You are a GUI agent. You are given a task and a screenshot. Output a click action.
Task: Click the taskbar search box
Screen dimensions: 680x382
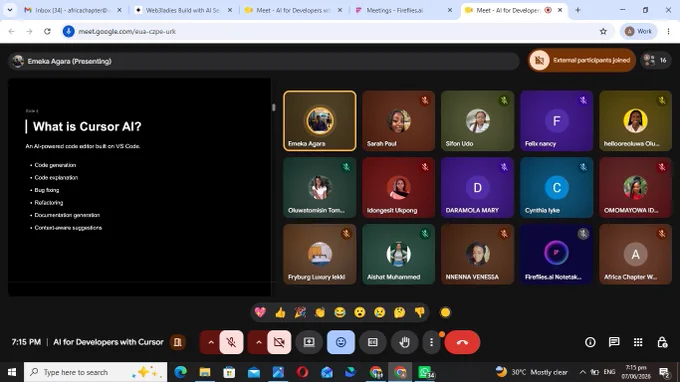(x=95, y=372)
